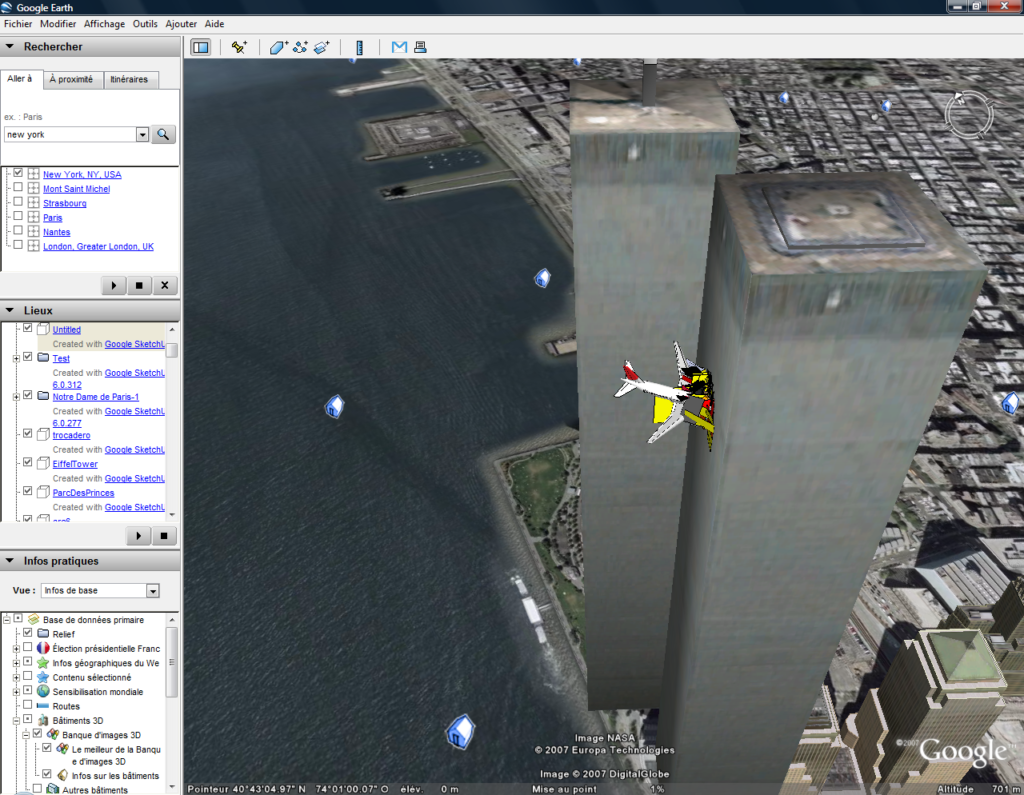Screen dimensions: 1024x795
Task: Open the Mont Saint Michel link
Action: (76, 189)
